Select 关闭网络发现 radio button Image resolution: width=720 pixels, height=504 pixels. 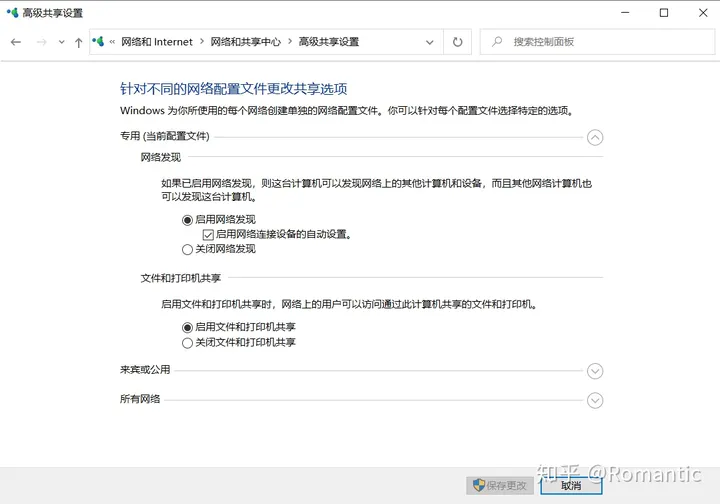coord(187,249)
